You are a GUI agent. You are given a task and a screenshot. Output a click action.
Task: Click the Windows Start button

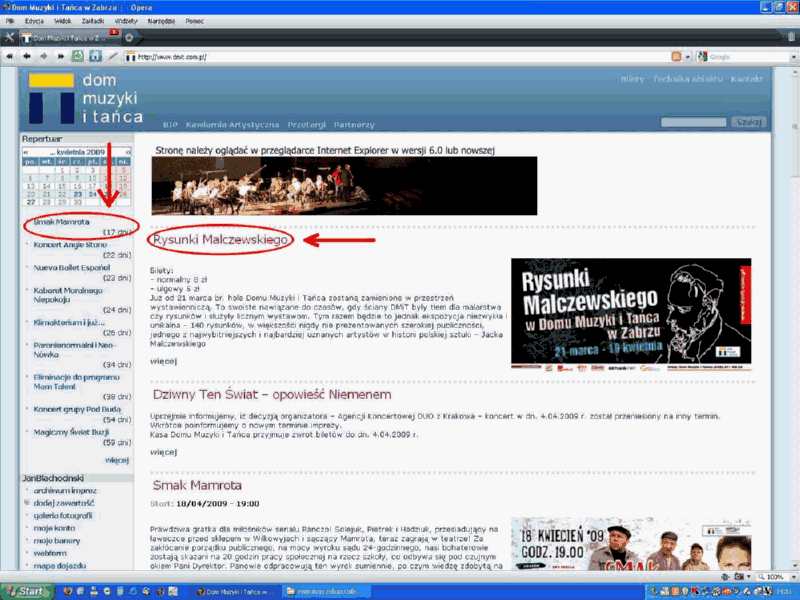click(28, 591)
